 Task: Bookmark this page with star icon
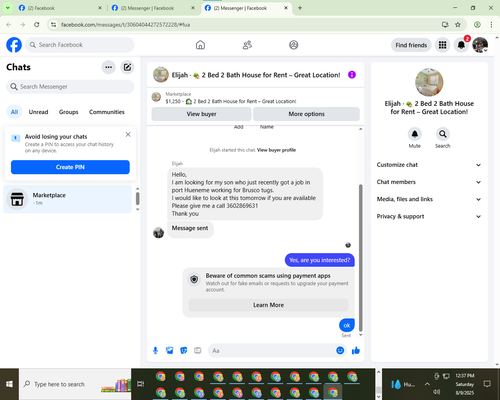coord(458,25)
